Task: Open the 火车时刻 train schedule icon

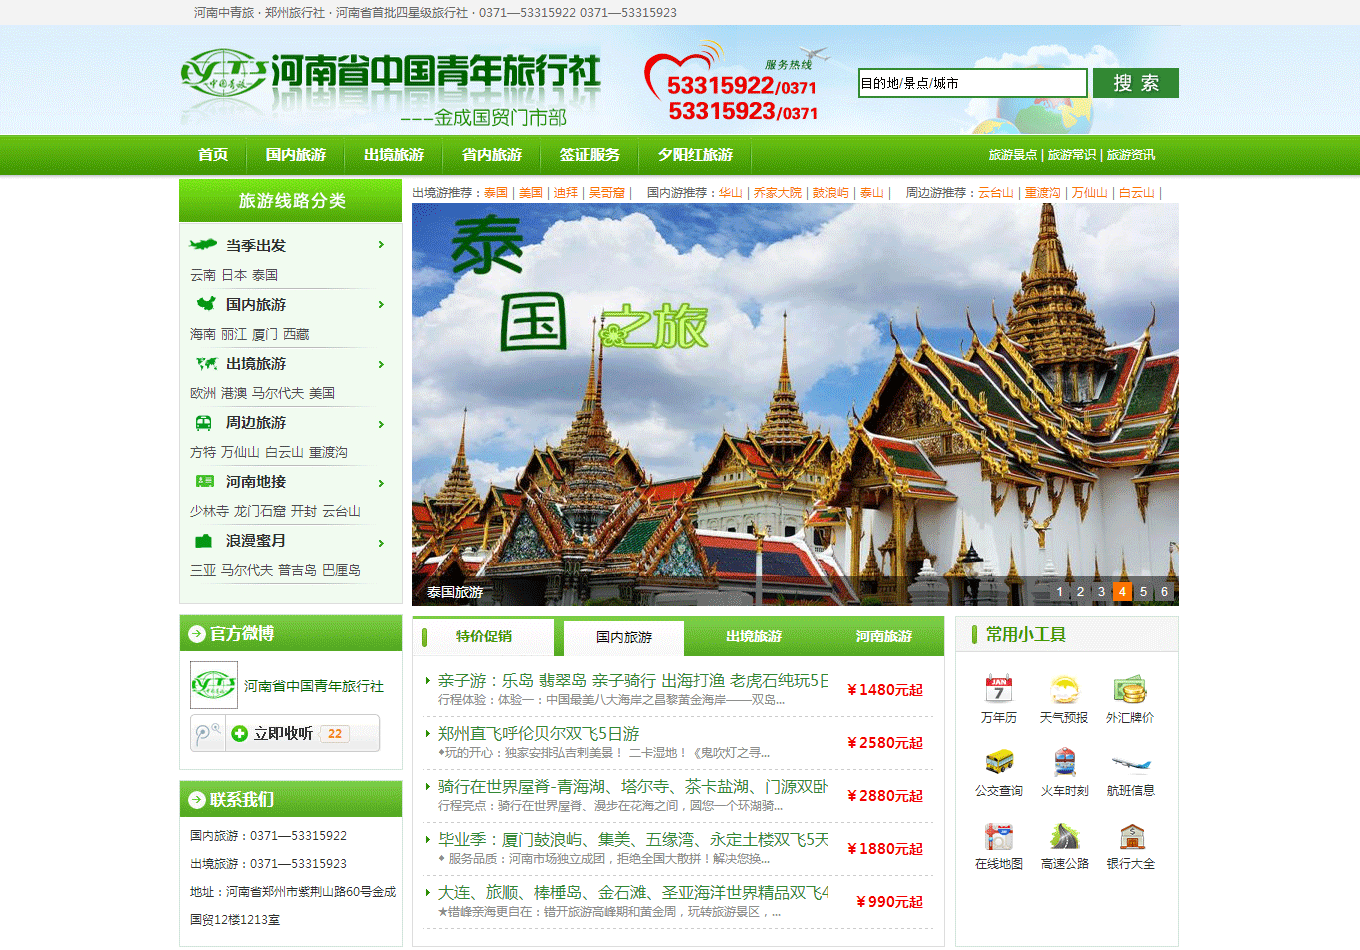Action: click(x=1064, y=762)
